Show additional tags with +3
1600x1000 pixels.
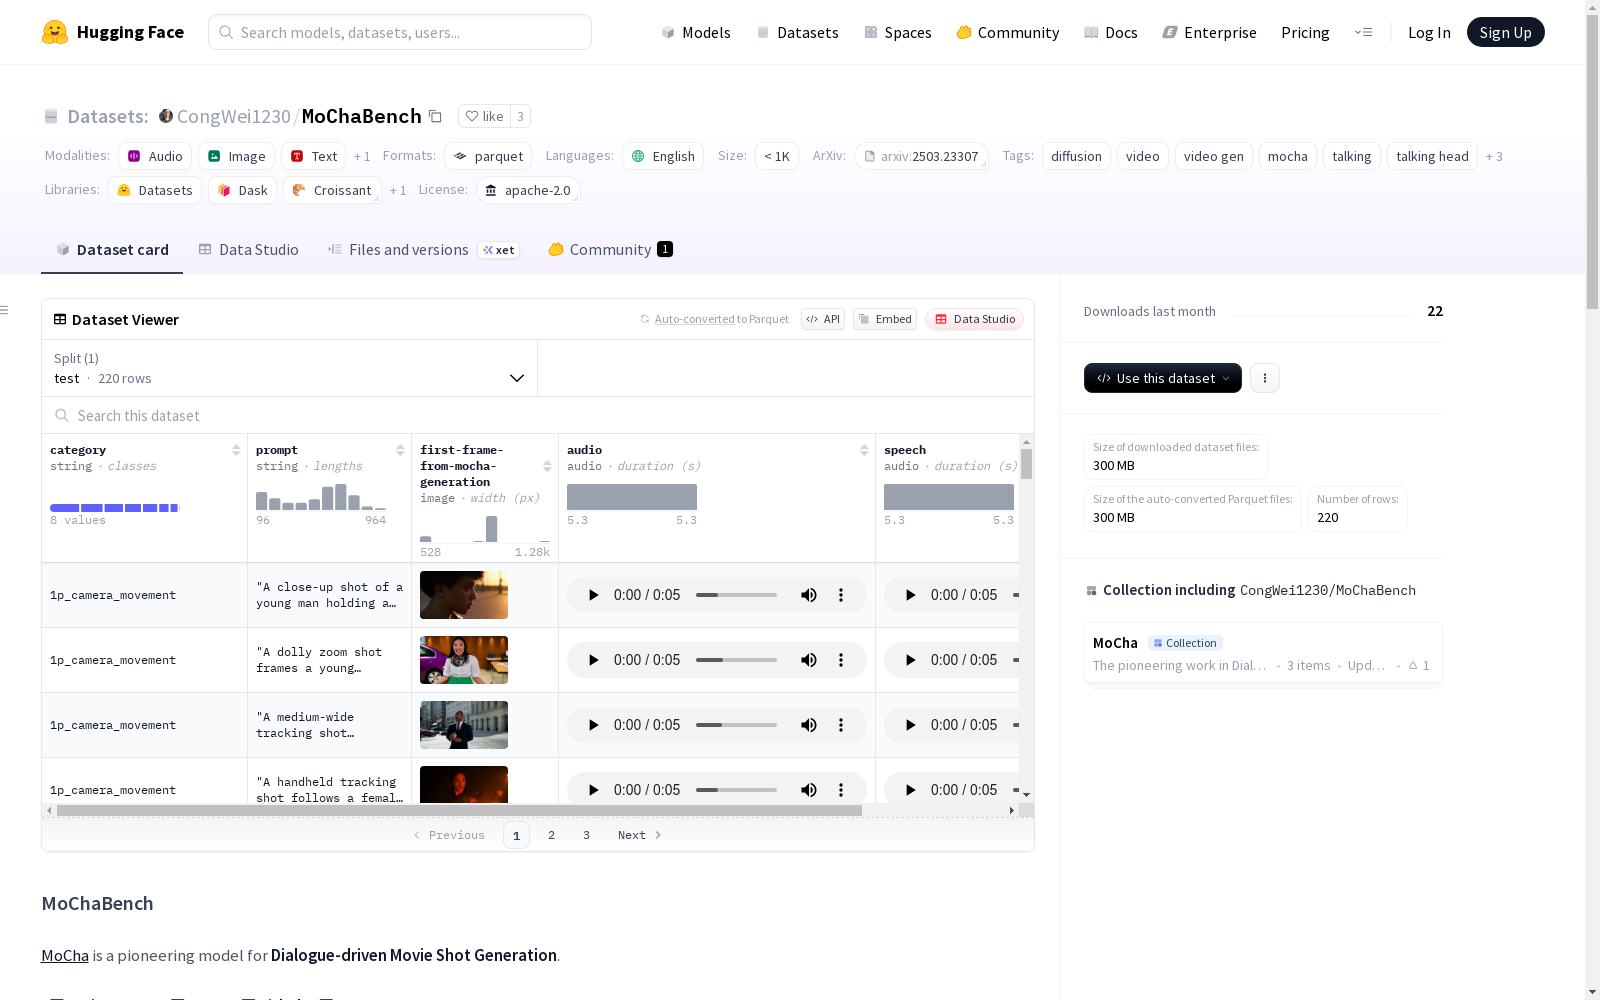coord(1494,156)
